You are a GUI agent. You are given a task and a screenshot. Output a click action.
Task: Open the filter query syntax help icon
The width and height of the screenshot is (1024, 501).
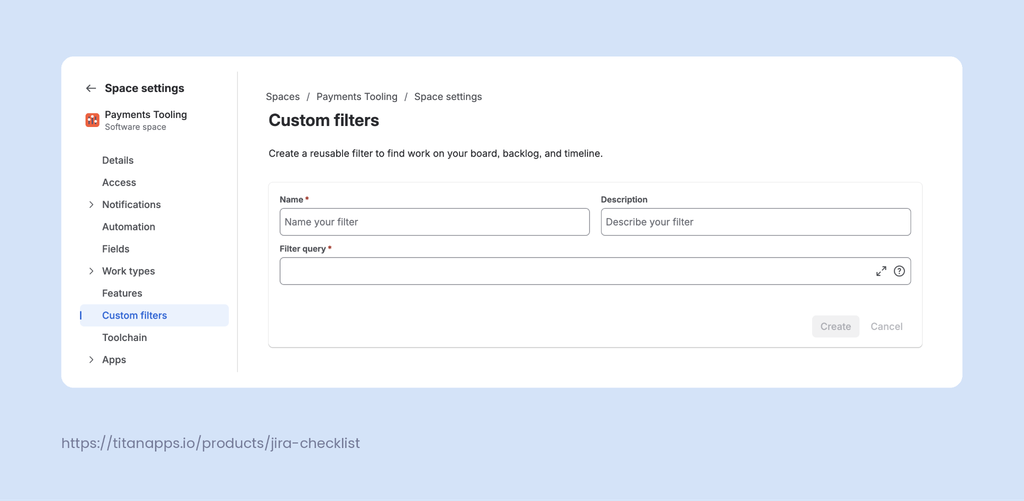899,271
